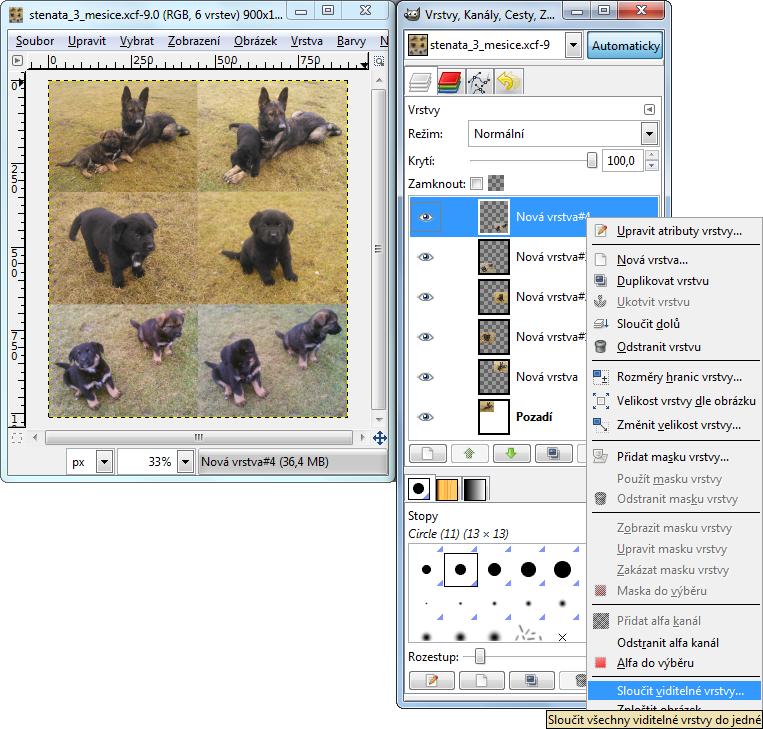Choose Sloučit viditelné vrstvy from context menu
The width and height of the screenshot is (763, 729).
tap(674, 691)
